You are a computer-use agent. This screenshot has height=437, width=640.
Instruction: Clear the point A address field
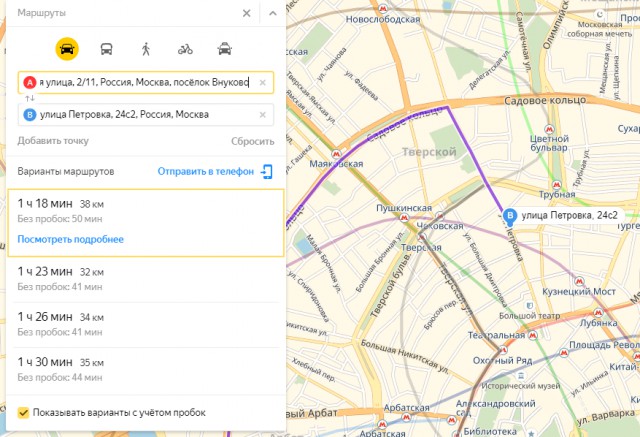pos(262,82)
